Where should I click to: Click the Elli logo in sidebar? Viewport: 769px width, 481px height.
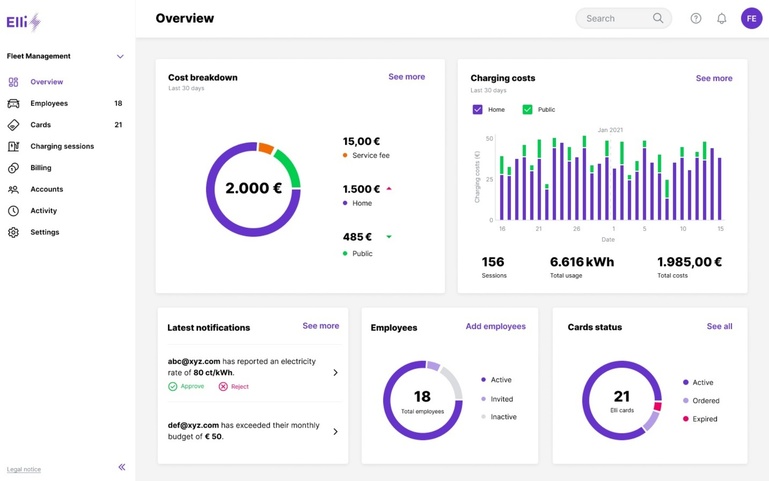(x=23, y=22)
